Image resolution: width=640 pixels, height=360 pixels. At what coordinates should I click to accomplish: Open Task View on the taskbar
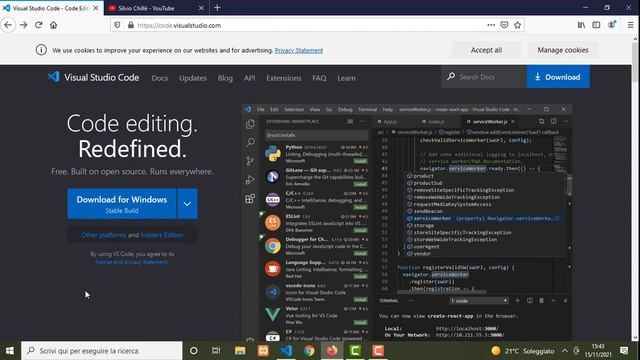click(x=216, y=351)
